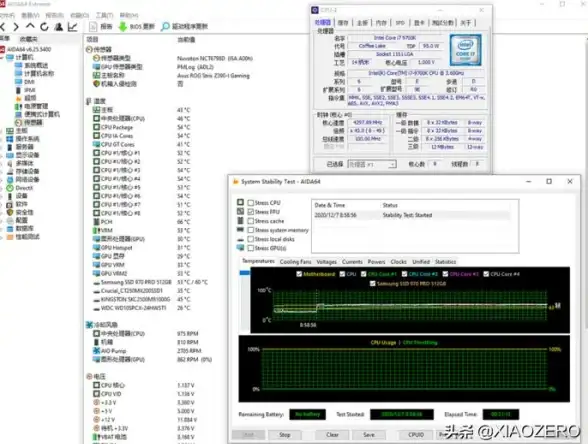This screenshot has height=444, width=588.
Task: Click the driver update magnifier icon
Action: pos(165,27)
